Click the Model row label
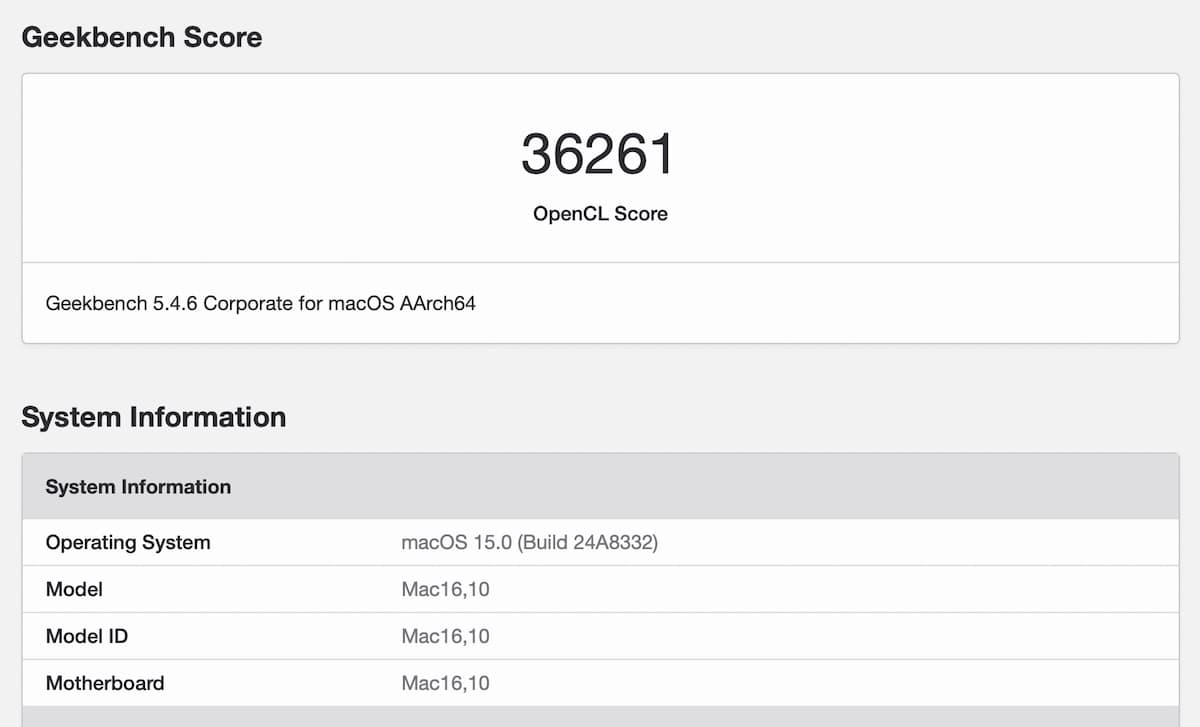This screenshot has height=727, width=1200. [x=74, y=589]
